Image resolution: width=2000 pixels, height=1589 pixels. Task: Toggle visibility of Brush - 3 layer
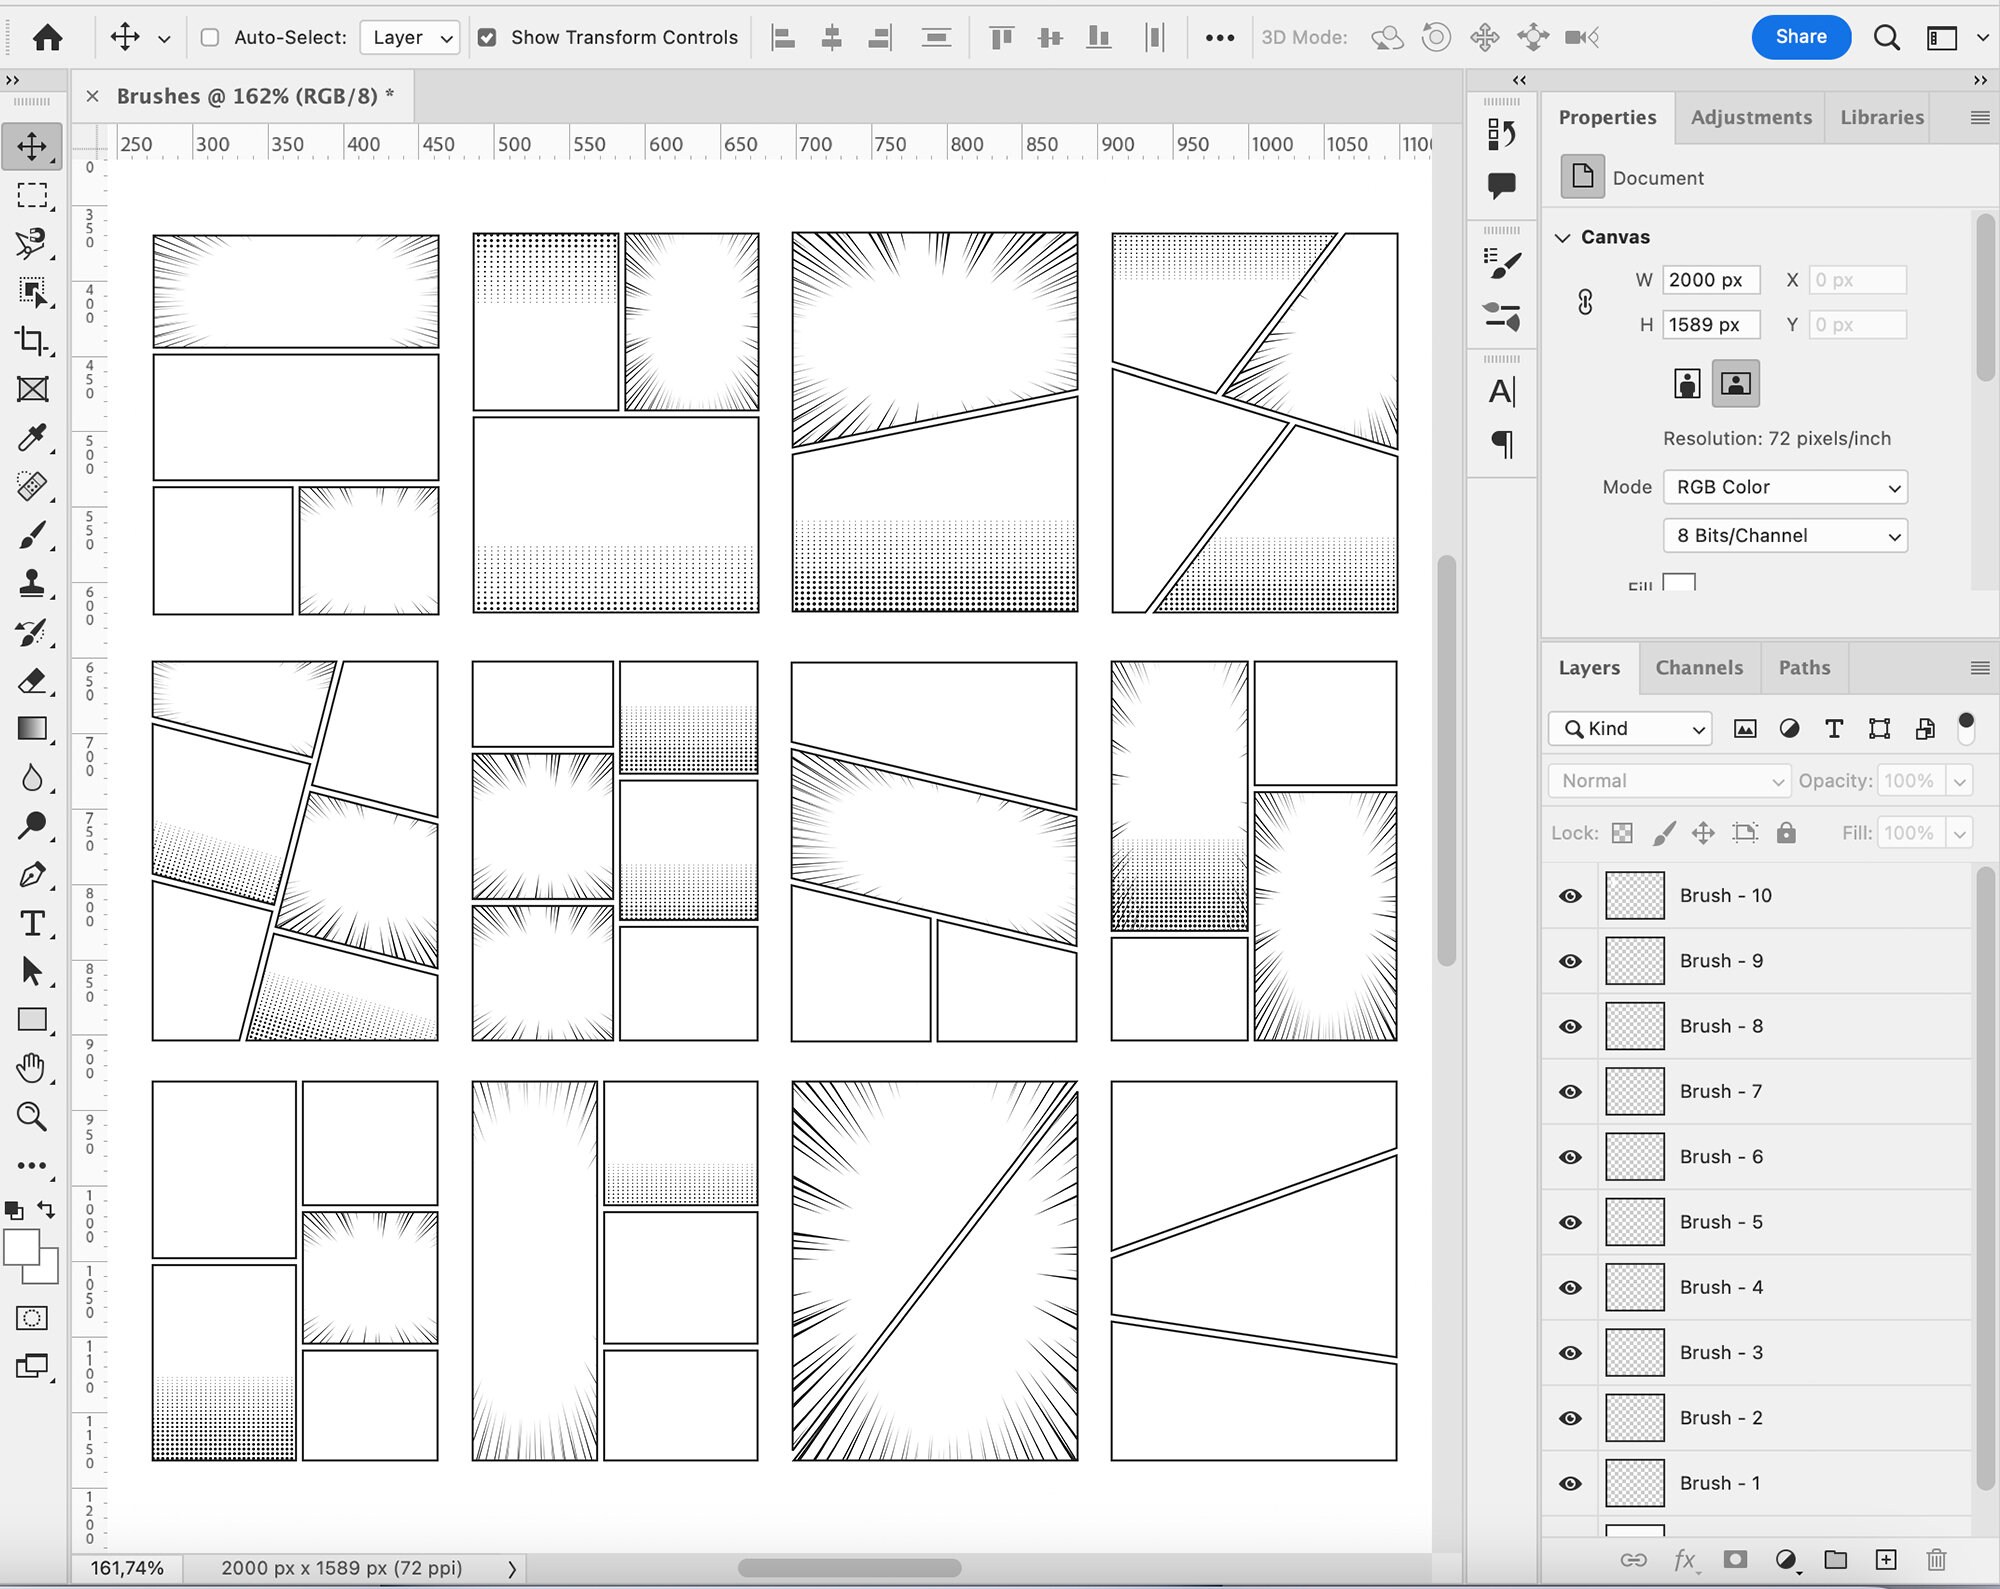[1569, 1352]
